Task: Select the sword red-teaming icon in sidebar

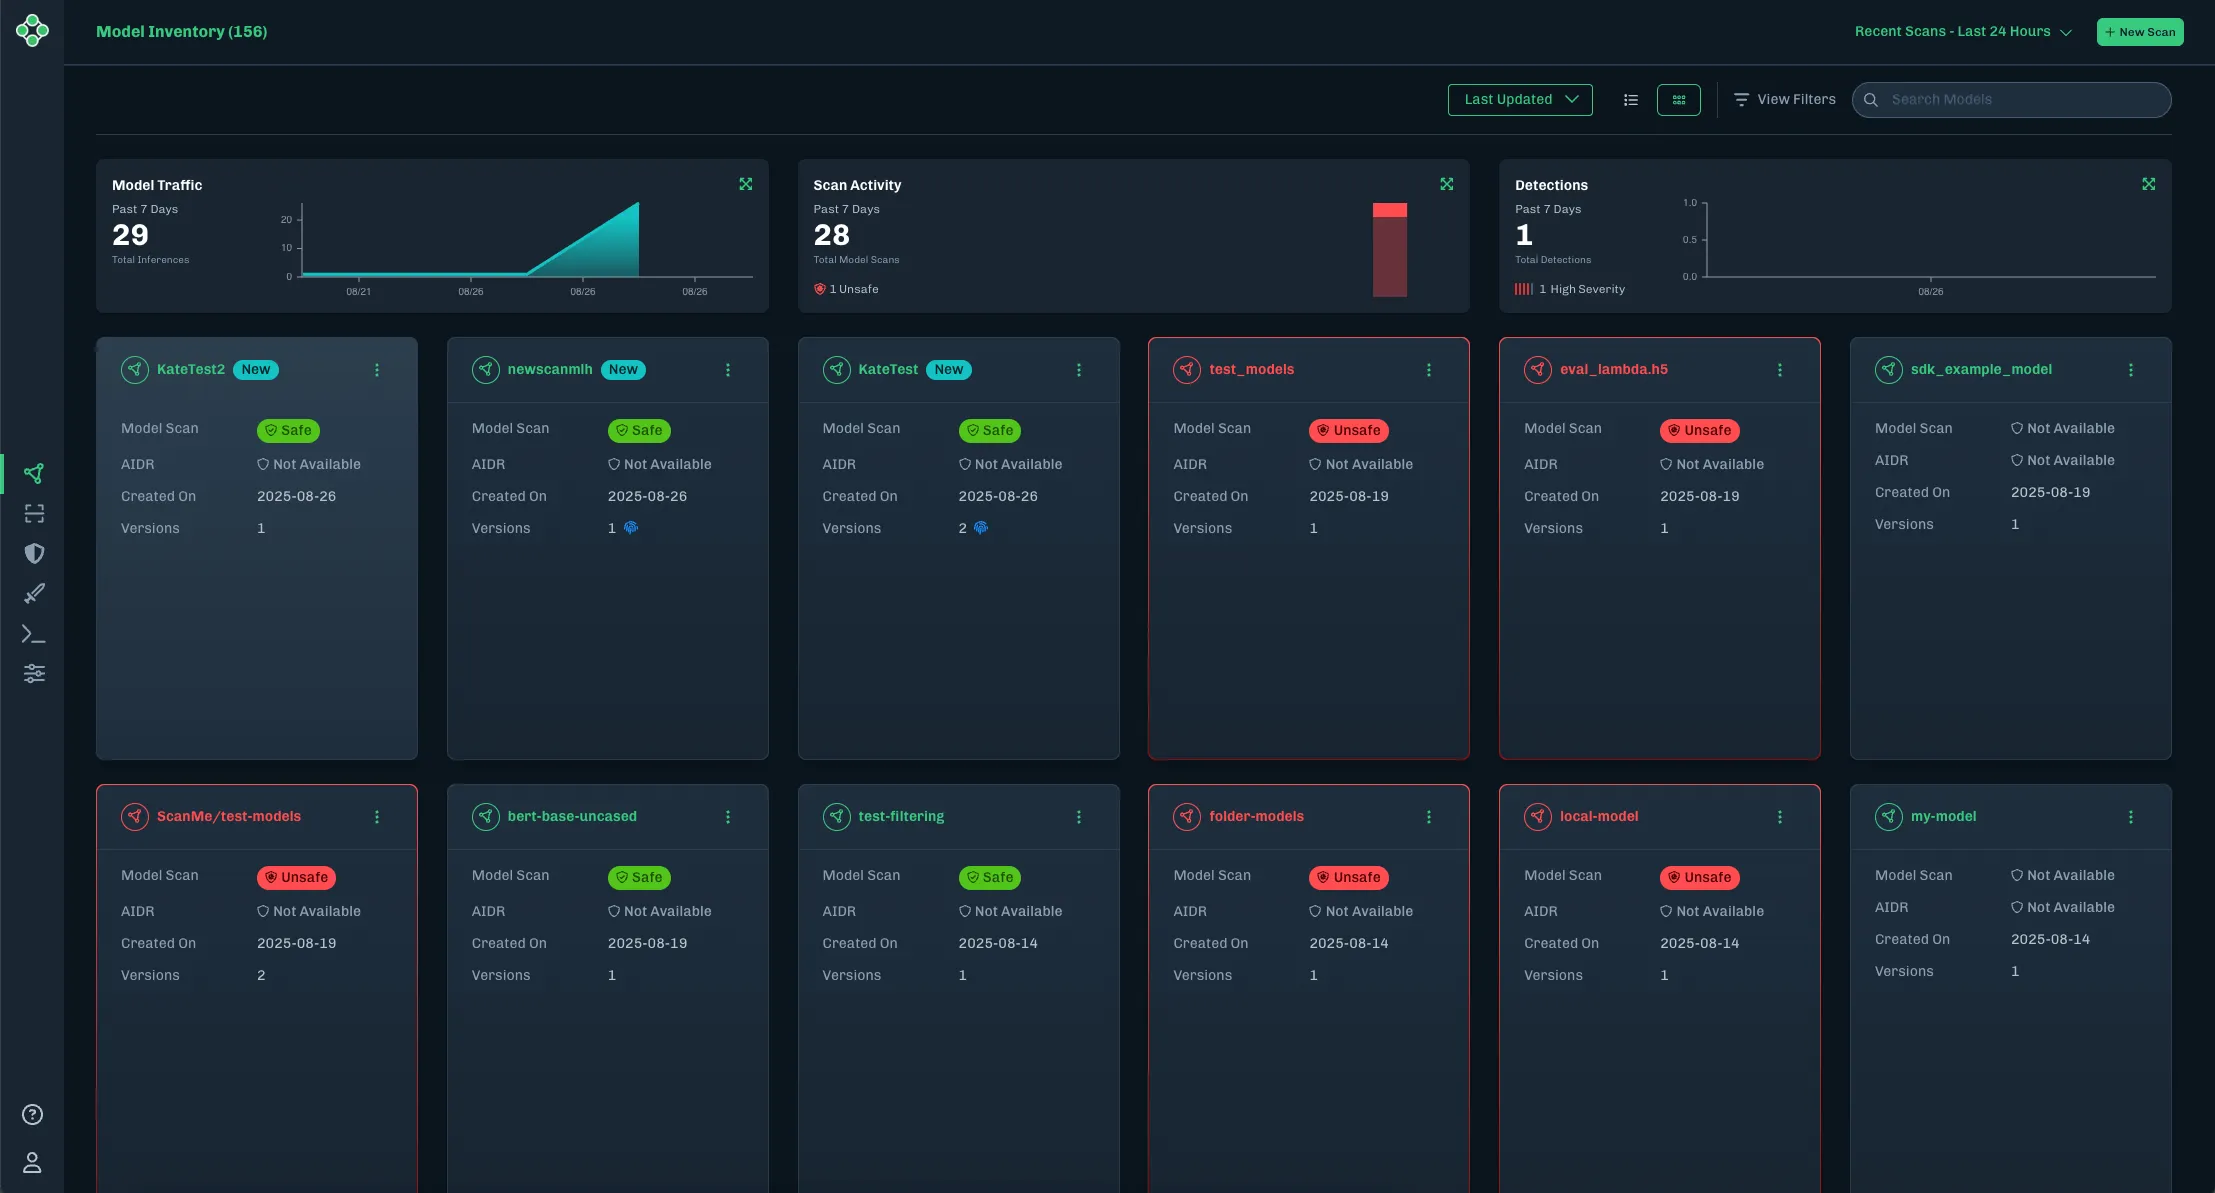Action: (33, 593)
